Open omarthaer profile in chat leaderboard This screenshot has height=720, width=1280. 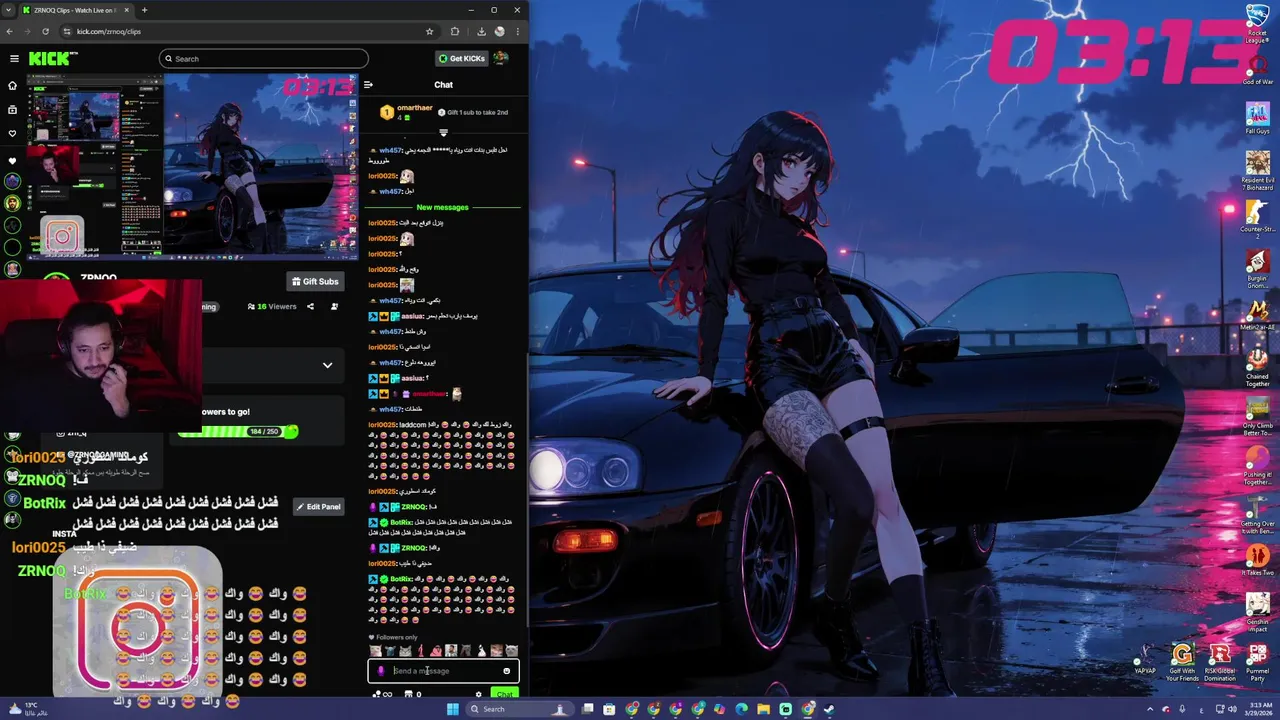(x=415, y=108)
